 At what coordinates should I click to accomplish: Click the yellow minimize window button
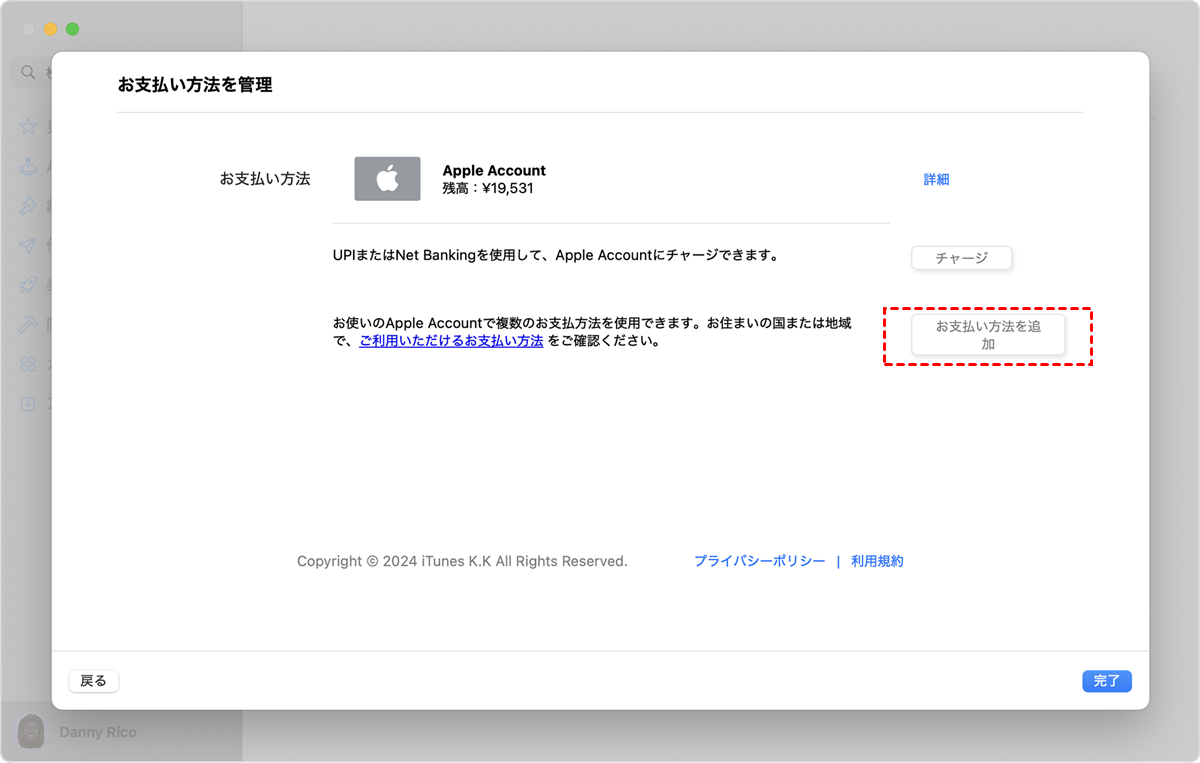coord(50,30)
